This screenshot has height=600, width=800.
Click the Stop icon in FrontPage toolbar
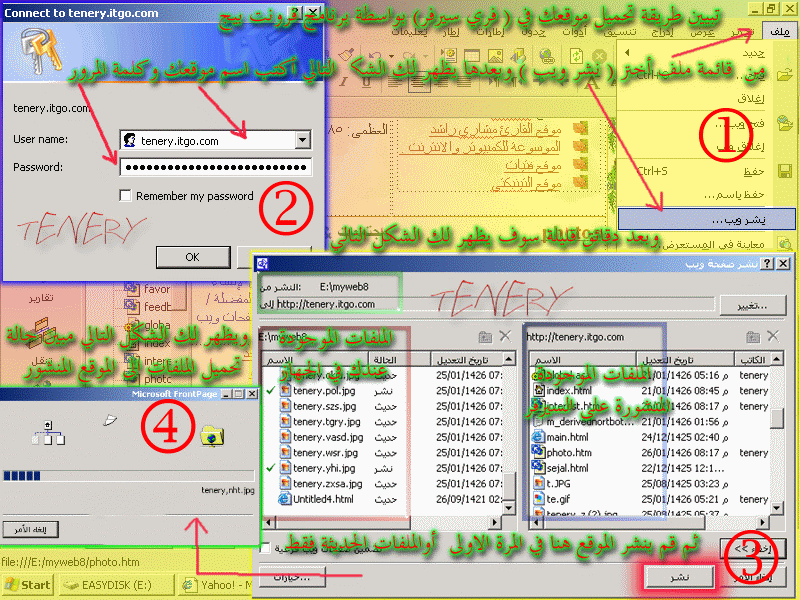(x=599, y=55)
